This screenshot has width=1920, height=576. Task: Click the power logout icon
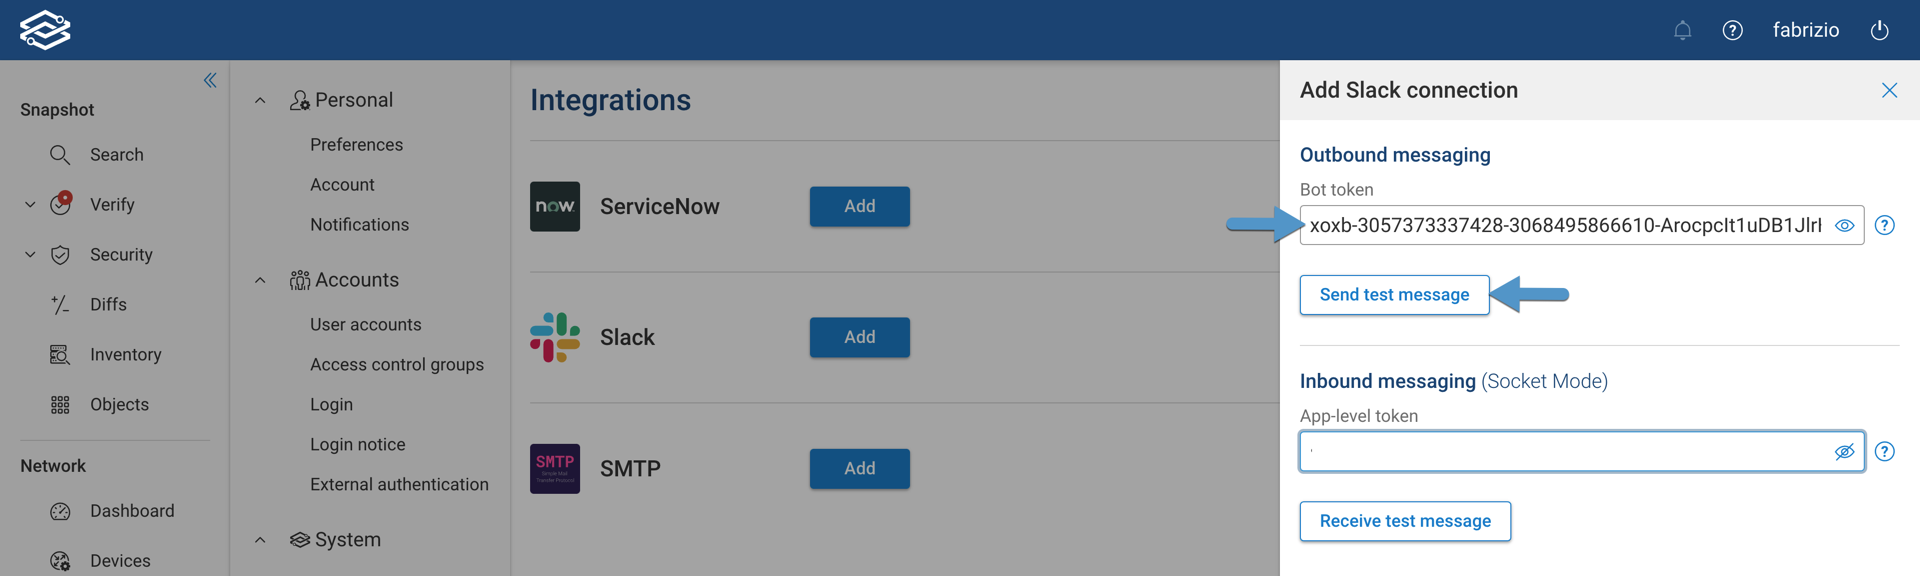point(1879,31)
